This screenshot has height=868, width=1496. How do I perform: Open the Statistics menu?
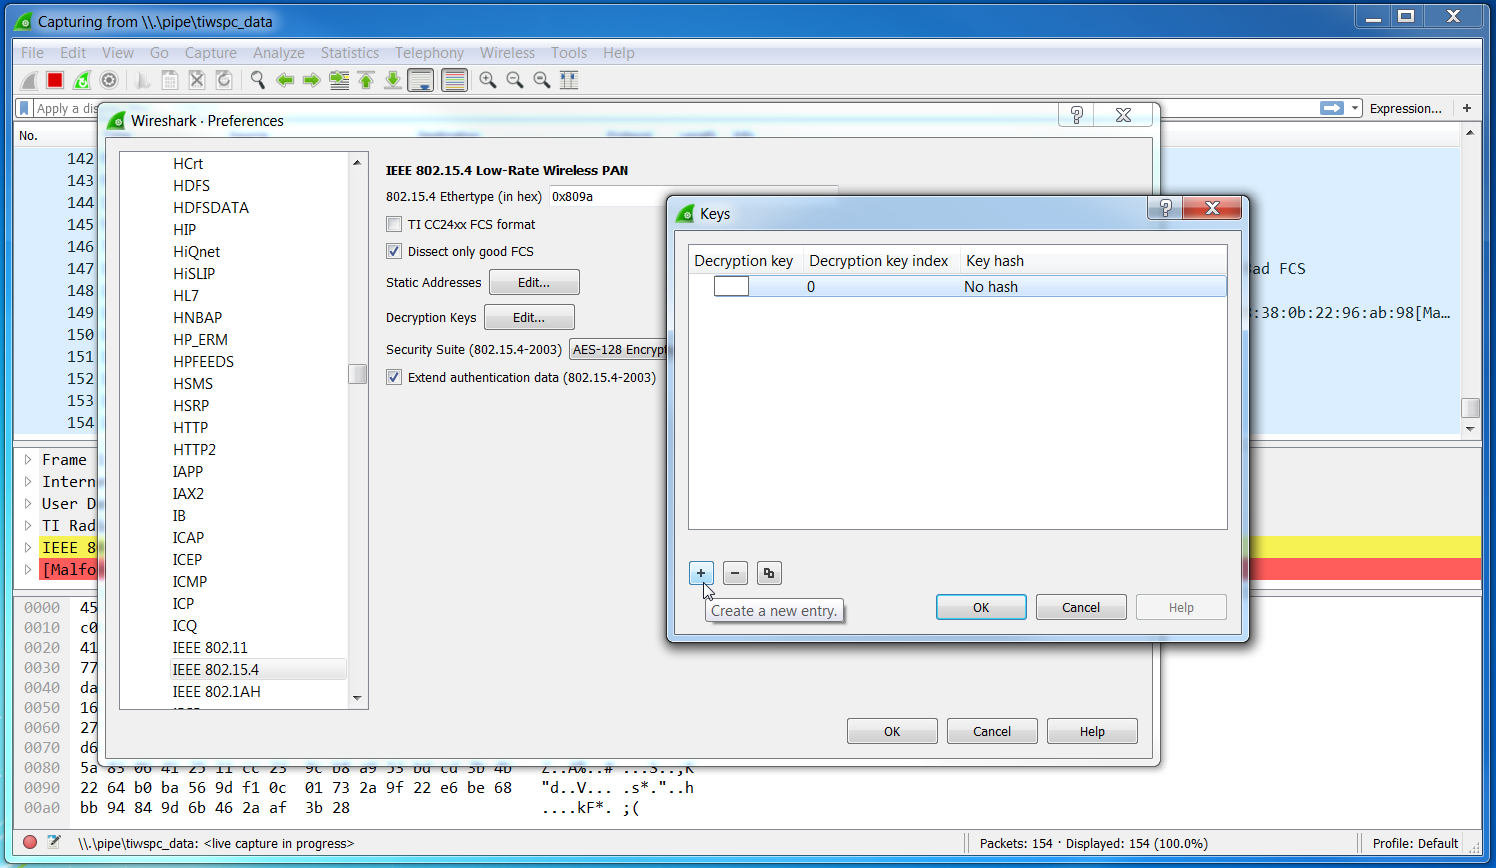(x=349, y=53)
